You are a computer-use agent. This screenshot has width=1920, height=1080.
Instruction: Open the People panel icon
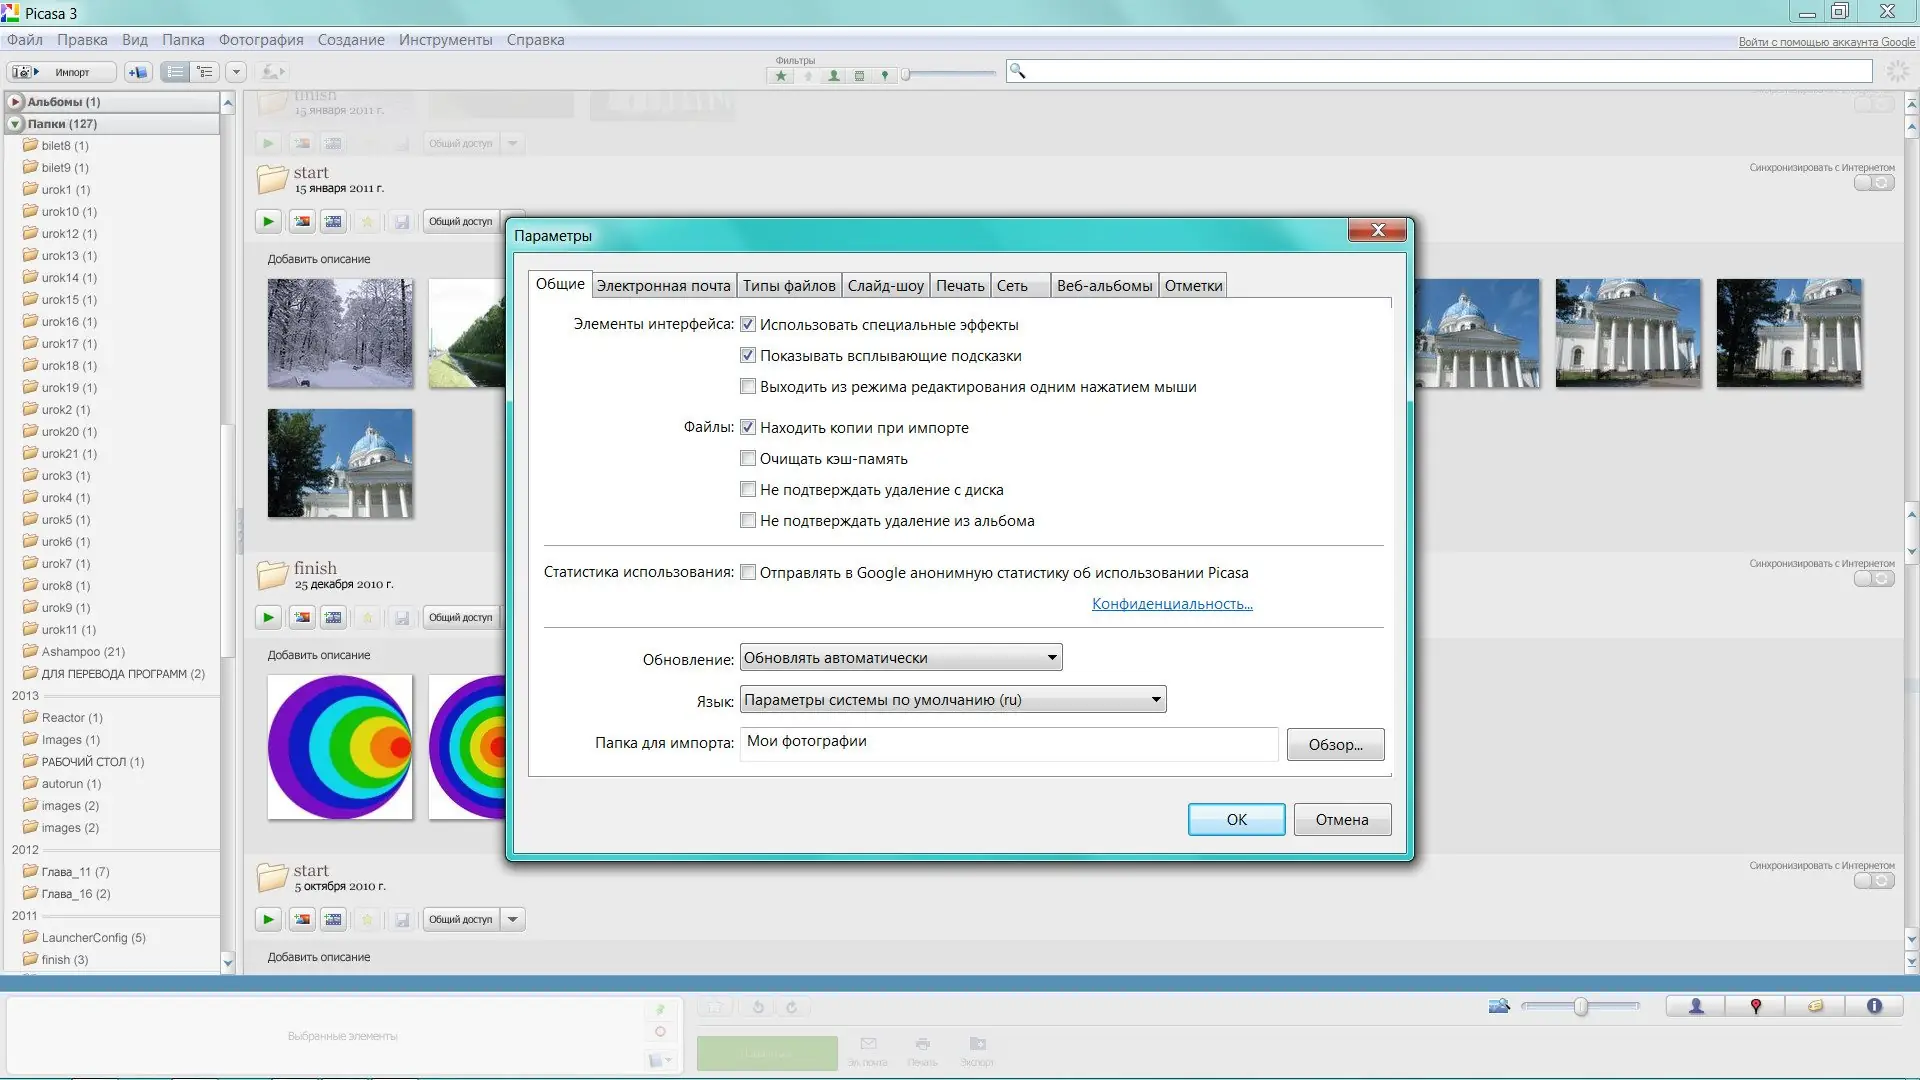1695,1007
